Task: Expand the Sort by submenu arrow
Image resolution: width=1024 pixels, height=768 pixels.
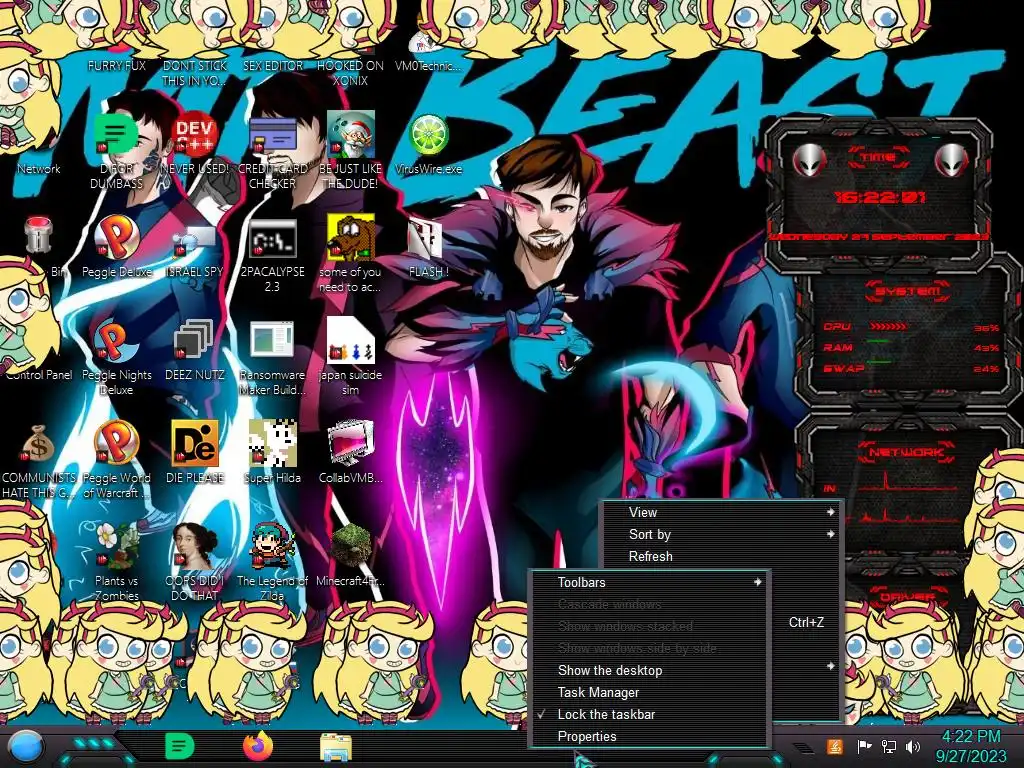Action: tap(830, 534)
